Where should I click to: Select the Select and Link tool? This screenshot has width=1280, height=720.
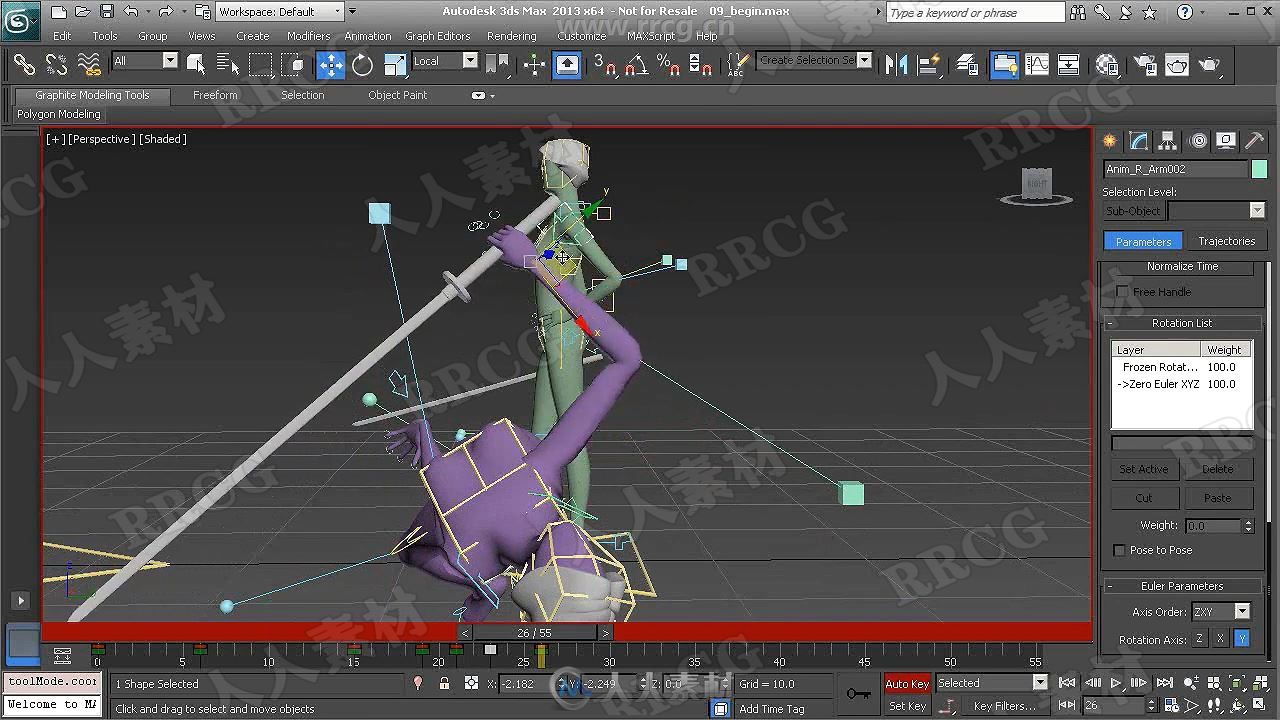[x=24, y=65]
